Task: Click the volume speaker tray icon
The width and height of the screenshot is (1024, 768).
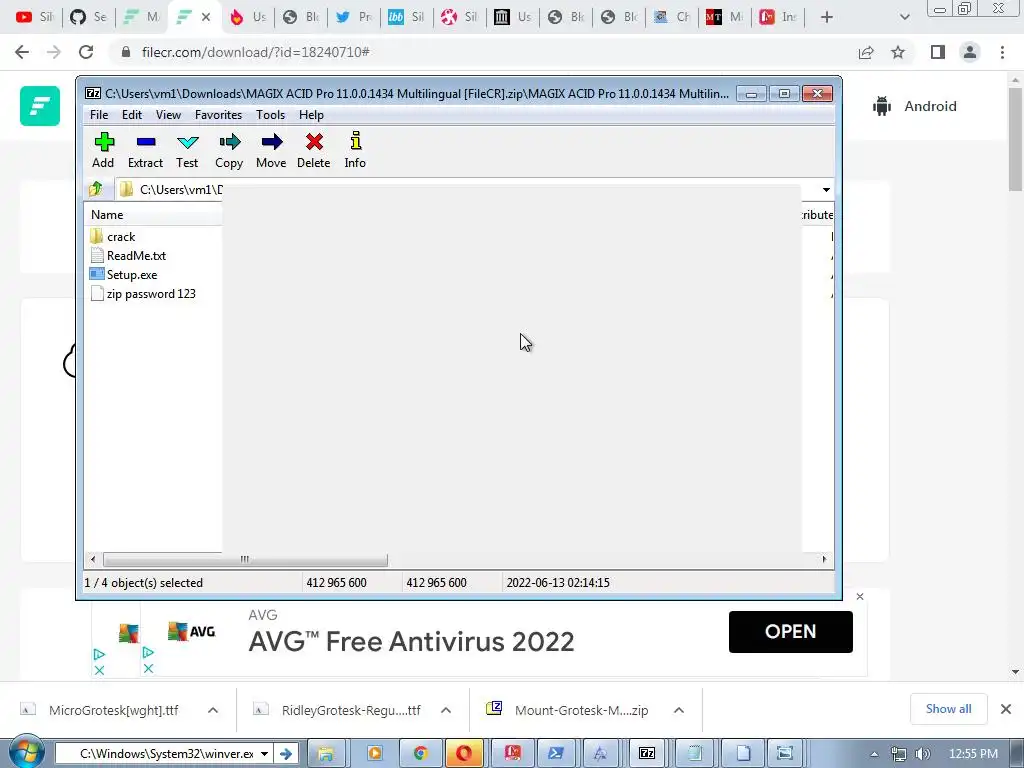Action: click(923, 754)
